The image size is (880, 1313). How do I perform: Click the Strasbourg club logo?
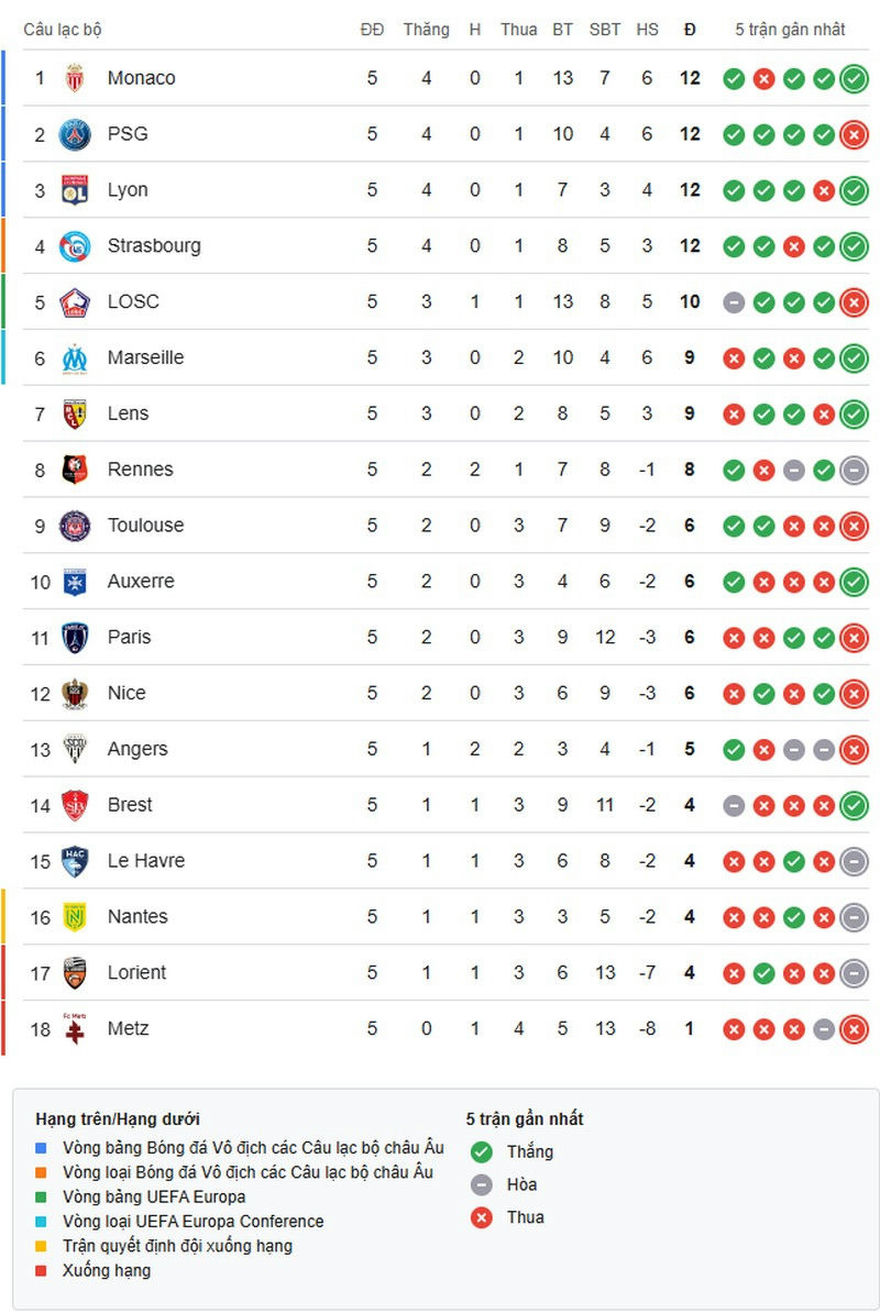(75, 246)
